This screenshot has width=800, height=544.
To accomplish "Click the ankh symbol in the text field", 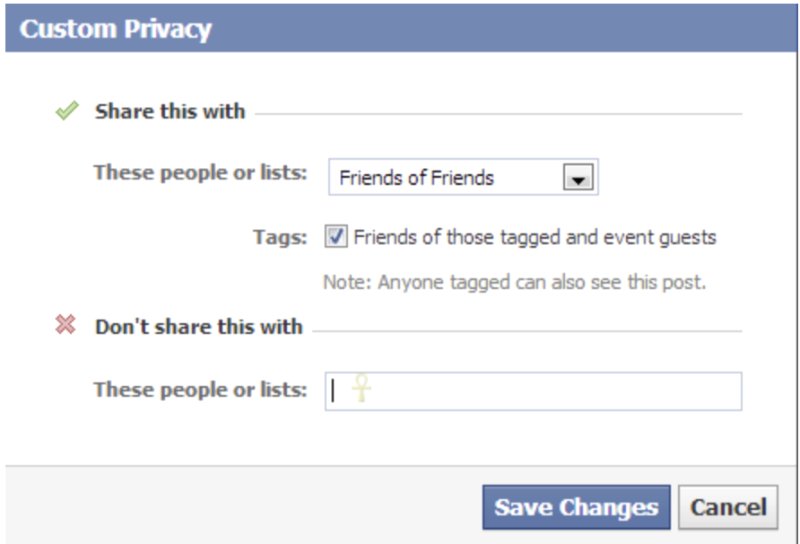I will click(362, 388).
